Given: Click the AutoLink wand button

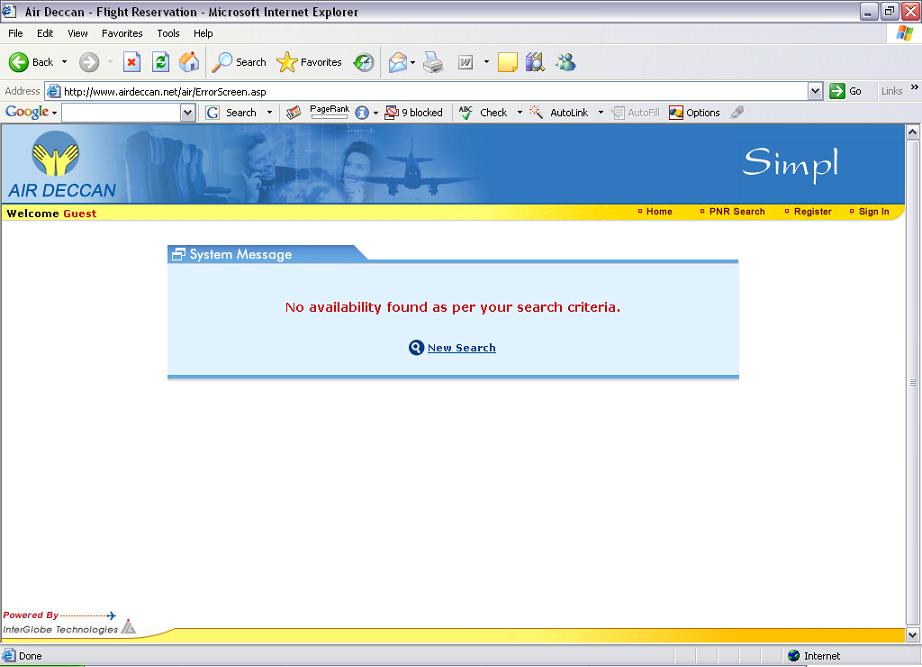Looking at the screenshot, I should click(559, 112).
